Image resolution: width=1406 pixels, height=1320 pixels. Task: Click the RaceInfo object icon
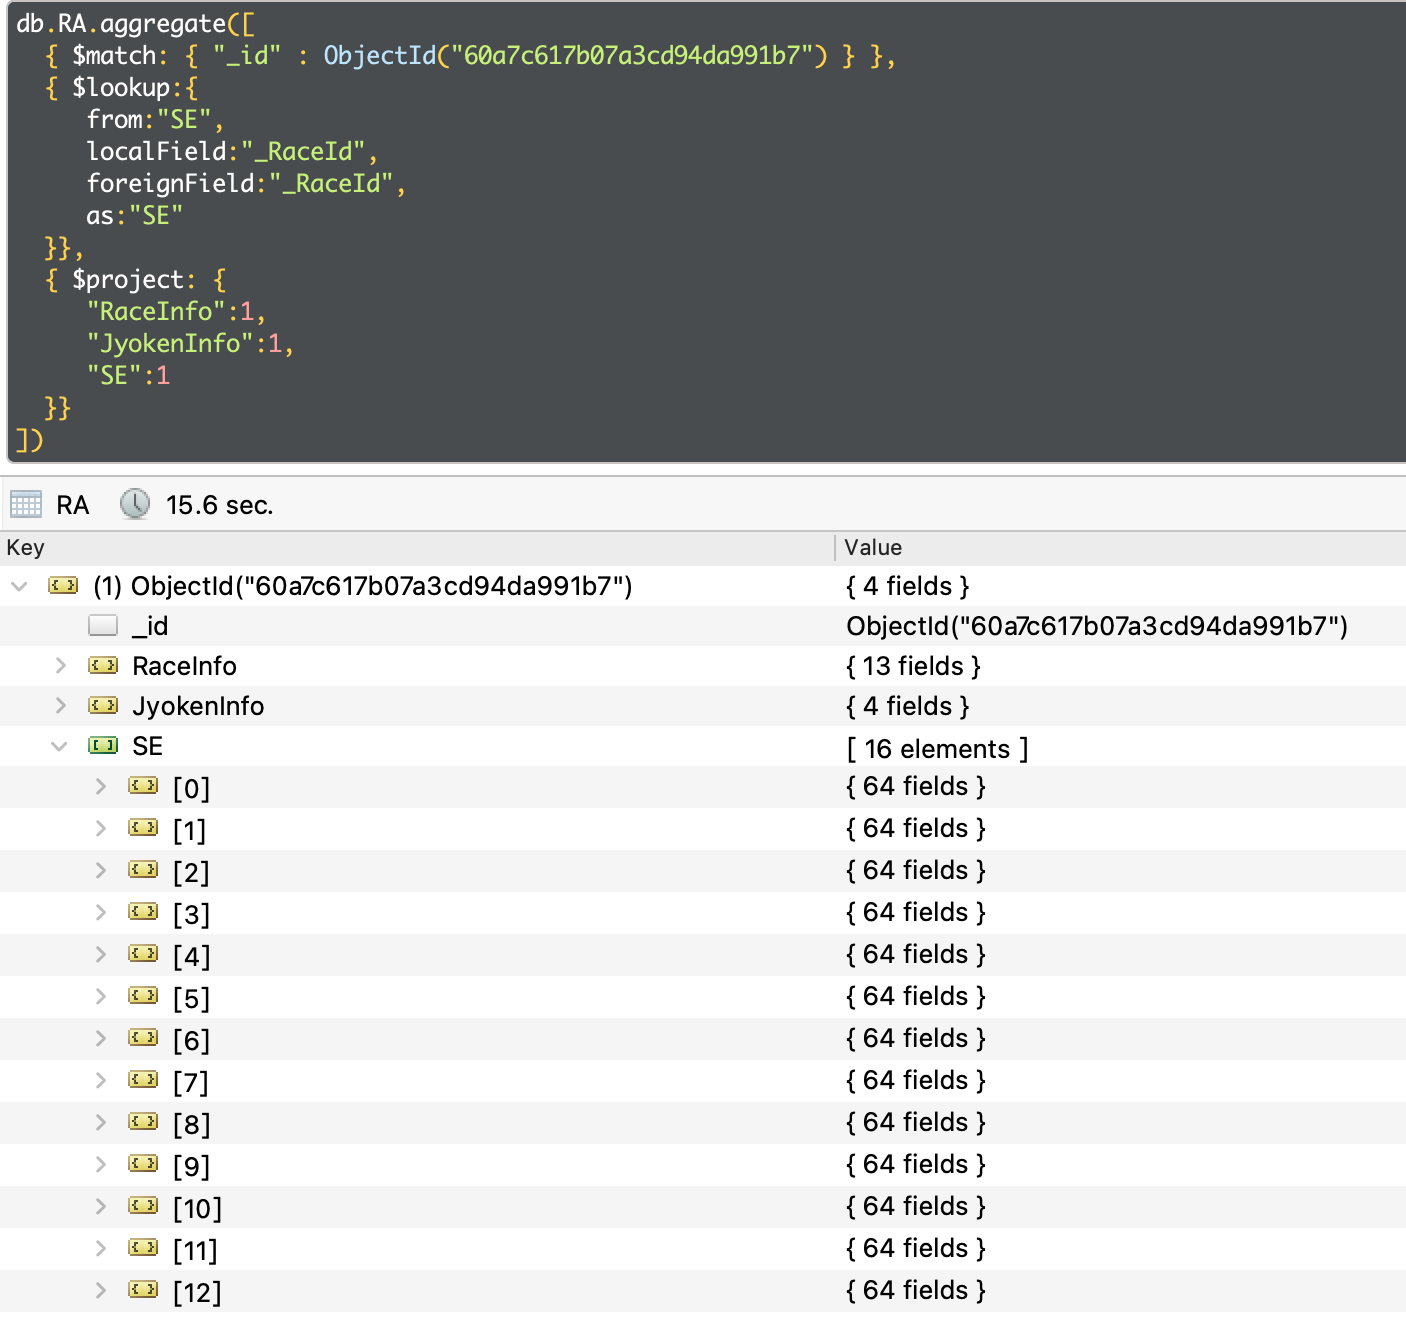pyautogui.click(x=103, y=666)
